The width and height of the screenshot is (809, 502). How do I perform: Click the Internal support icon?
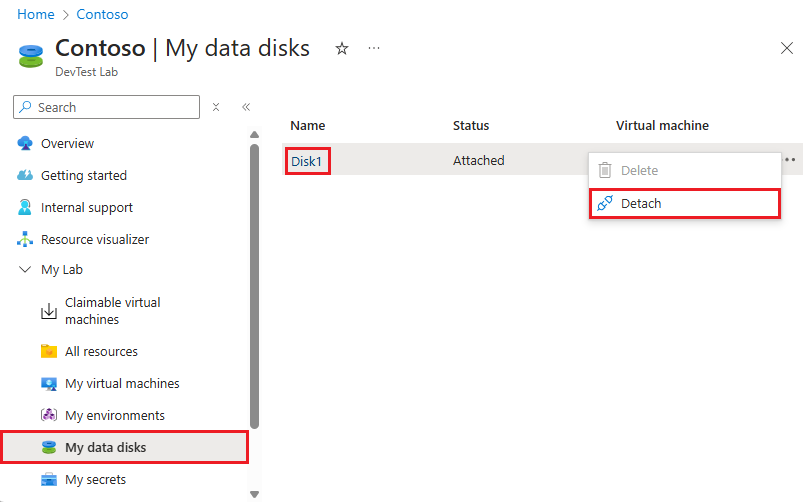pyautogui.click(x=25, y=208)
